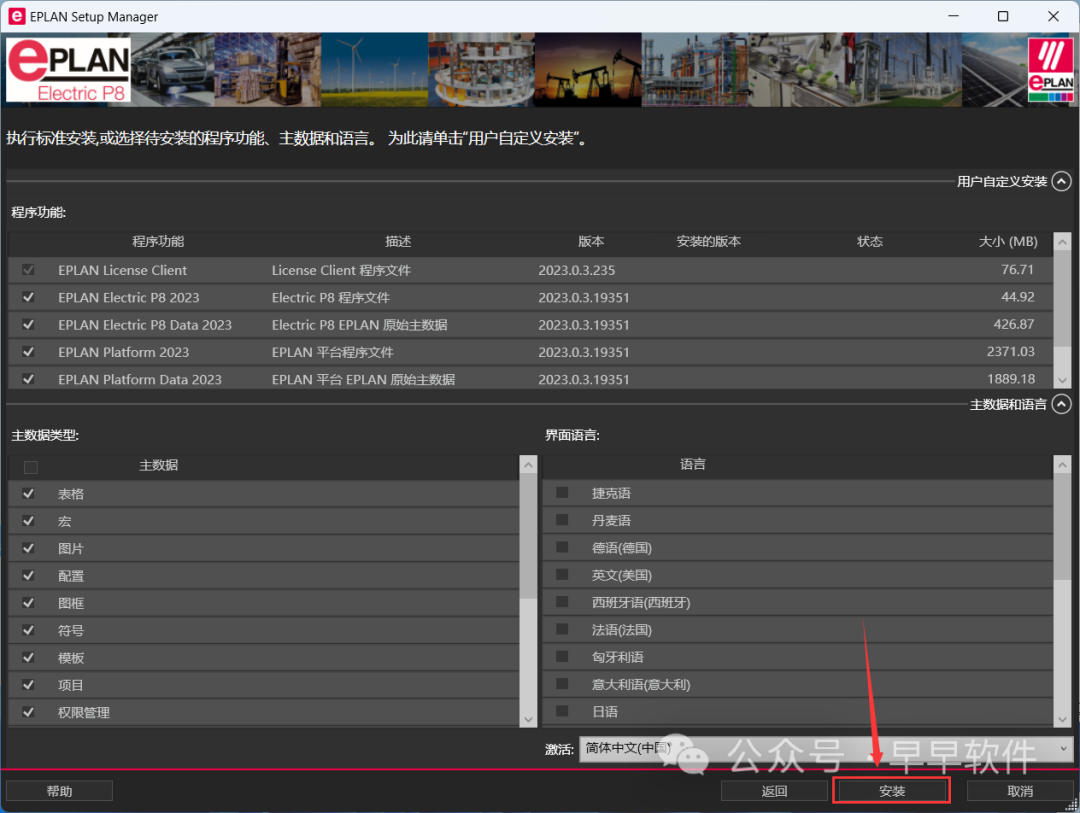Screen dimensions: 1080x813
Task: Uncheck EPLAN Platform Data 2023 checkbox
Action: coord(28,379)
